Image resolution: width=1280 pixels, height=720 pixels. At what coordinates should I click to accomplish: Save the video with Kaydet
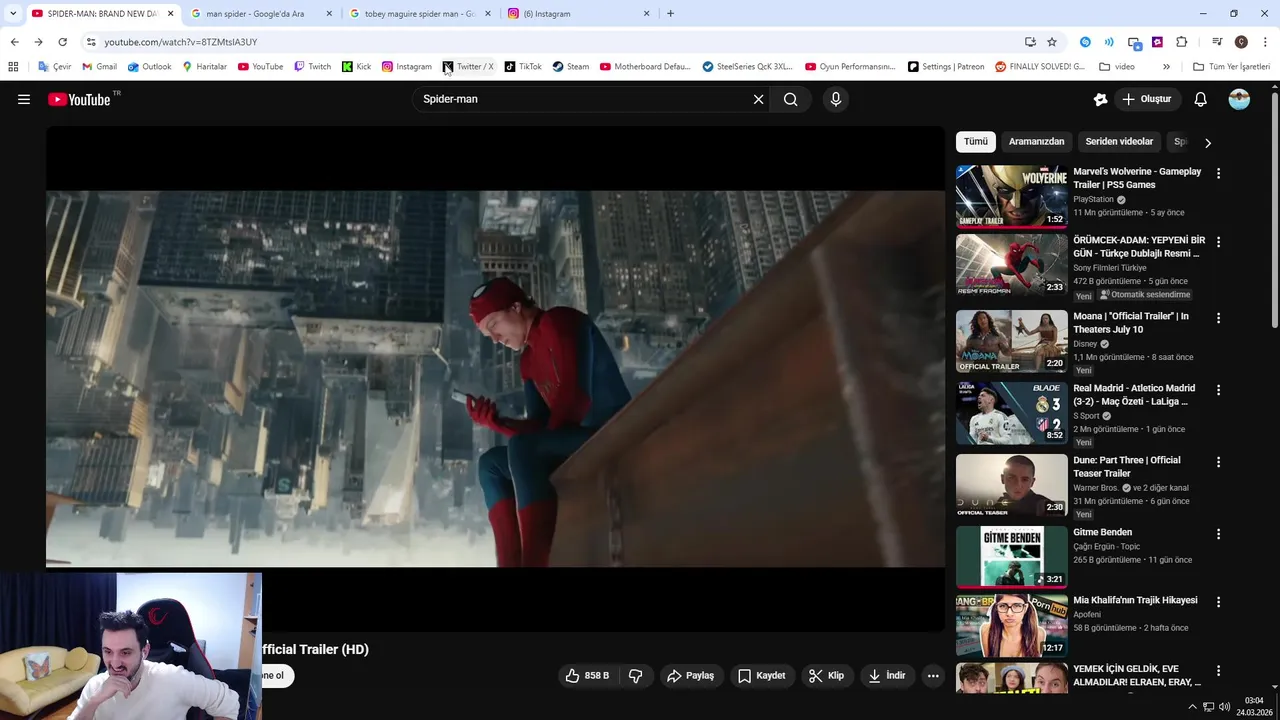[761, 676]
